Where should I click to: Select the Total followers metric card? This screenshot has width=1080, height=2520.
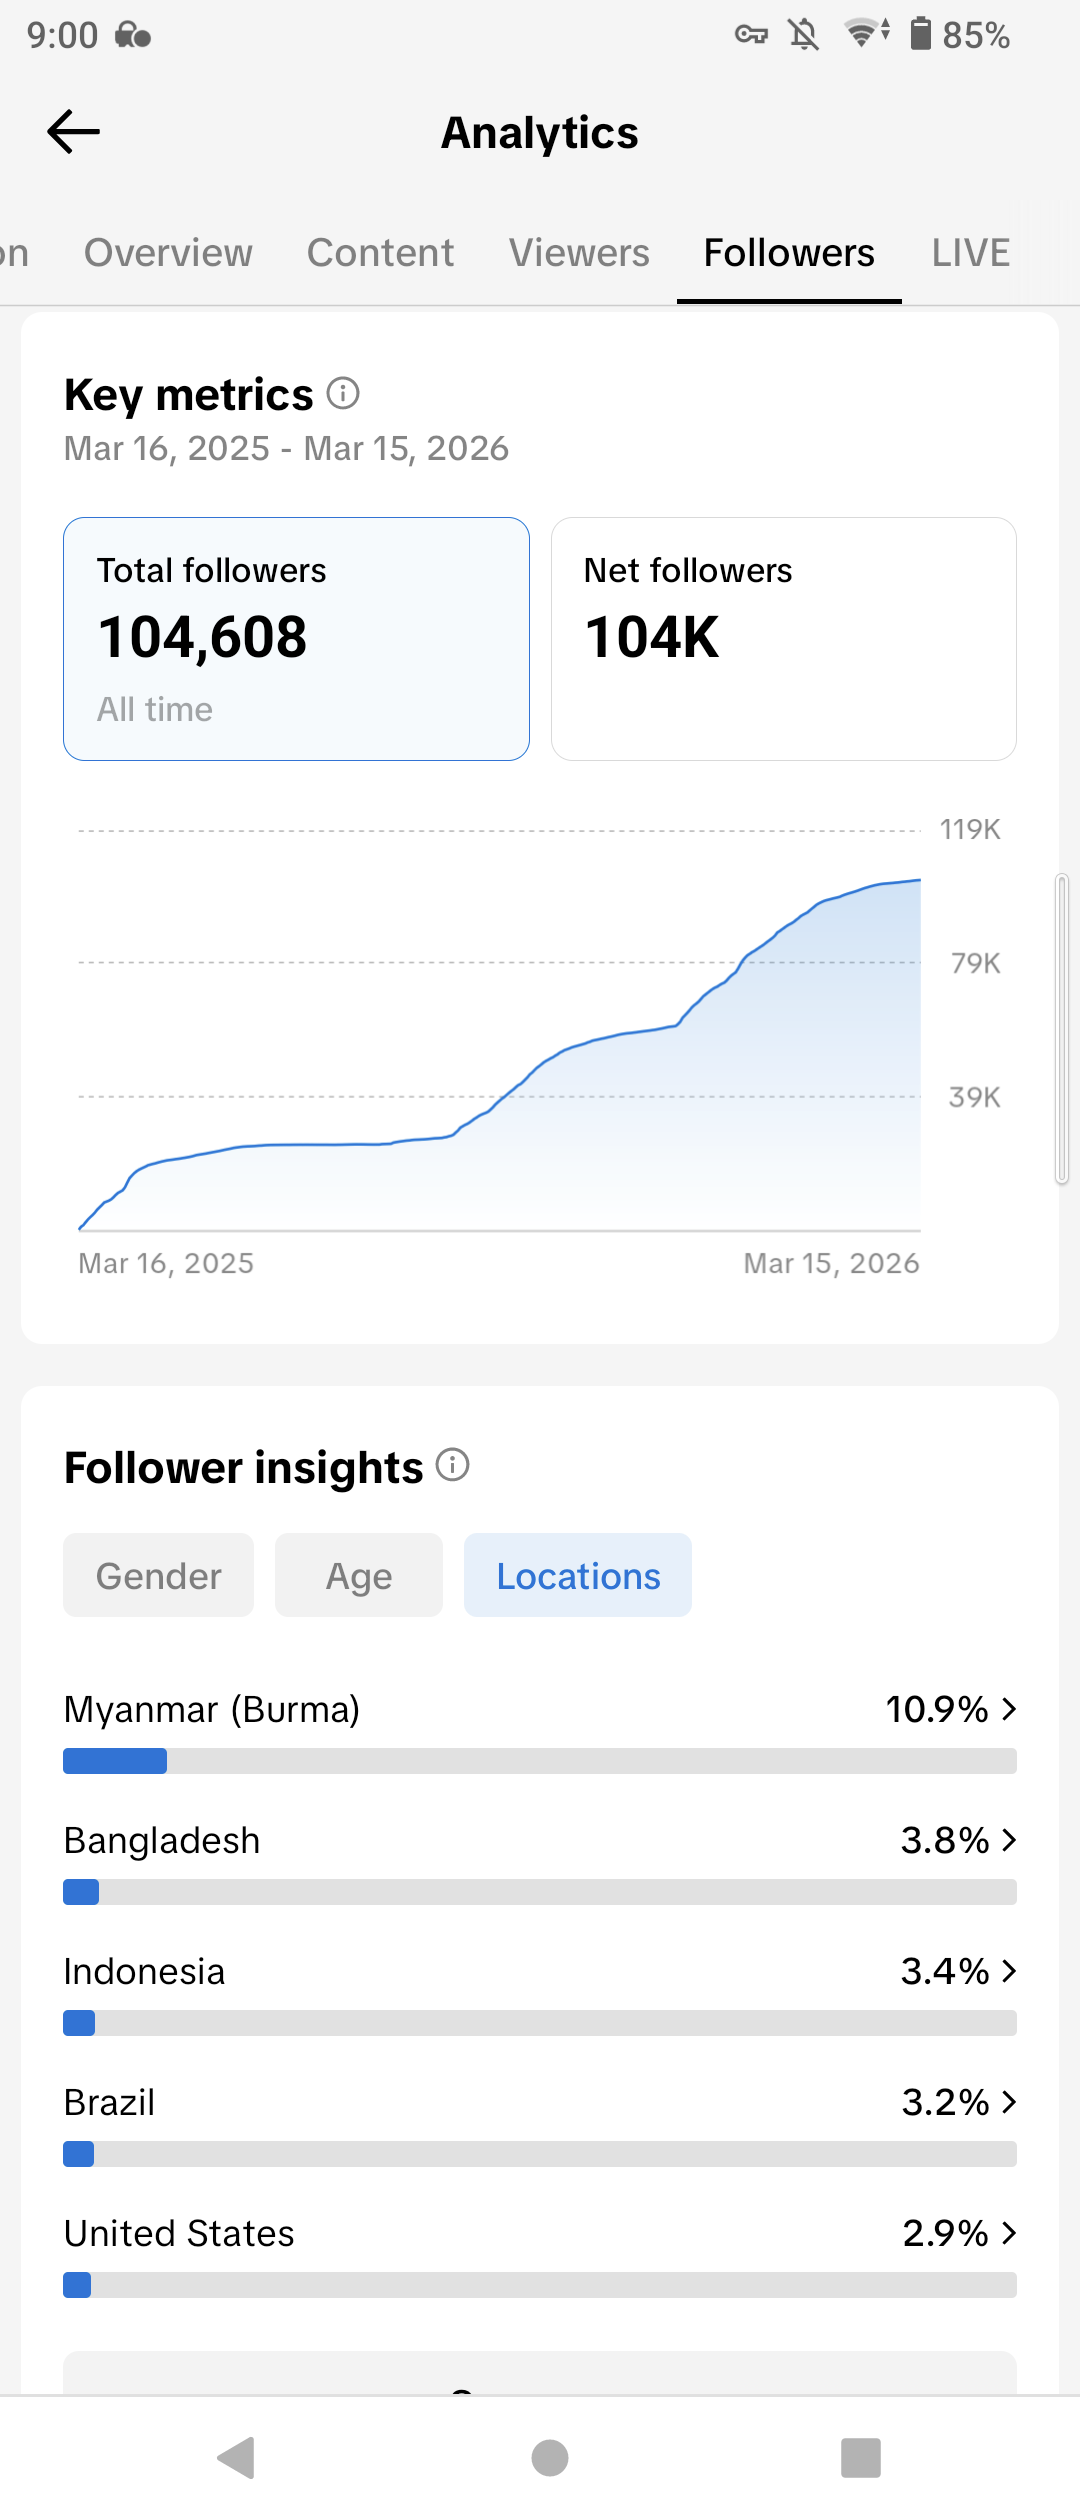(296, 639)
